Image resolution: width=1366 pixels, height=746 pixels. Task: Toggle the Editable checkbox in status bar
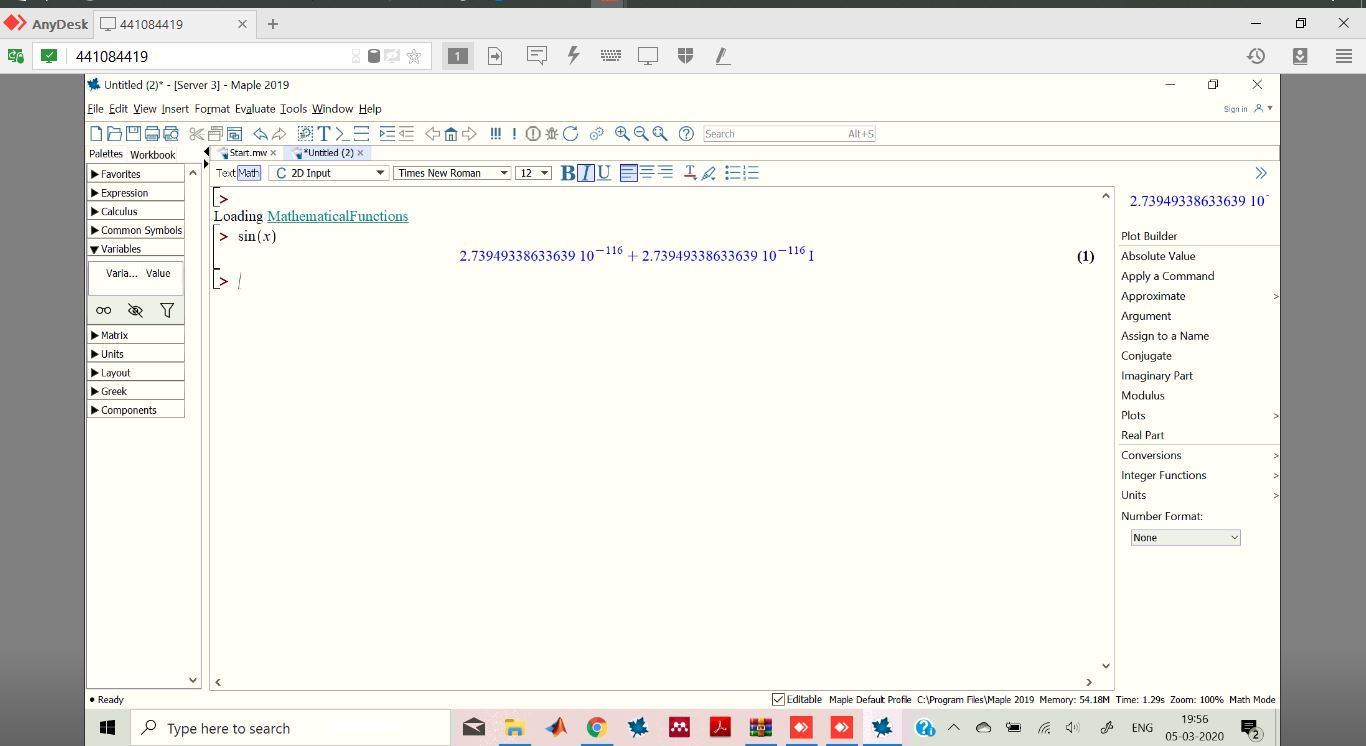pos(779,700)
